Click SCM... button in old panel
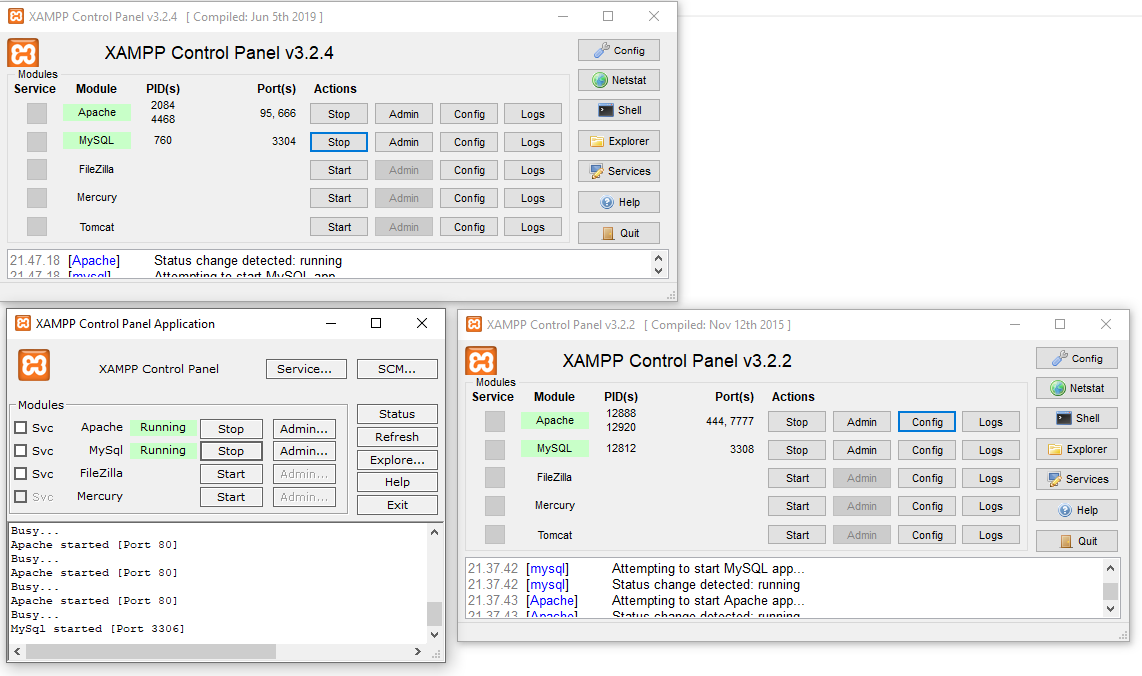 (397, 369)
